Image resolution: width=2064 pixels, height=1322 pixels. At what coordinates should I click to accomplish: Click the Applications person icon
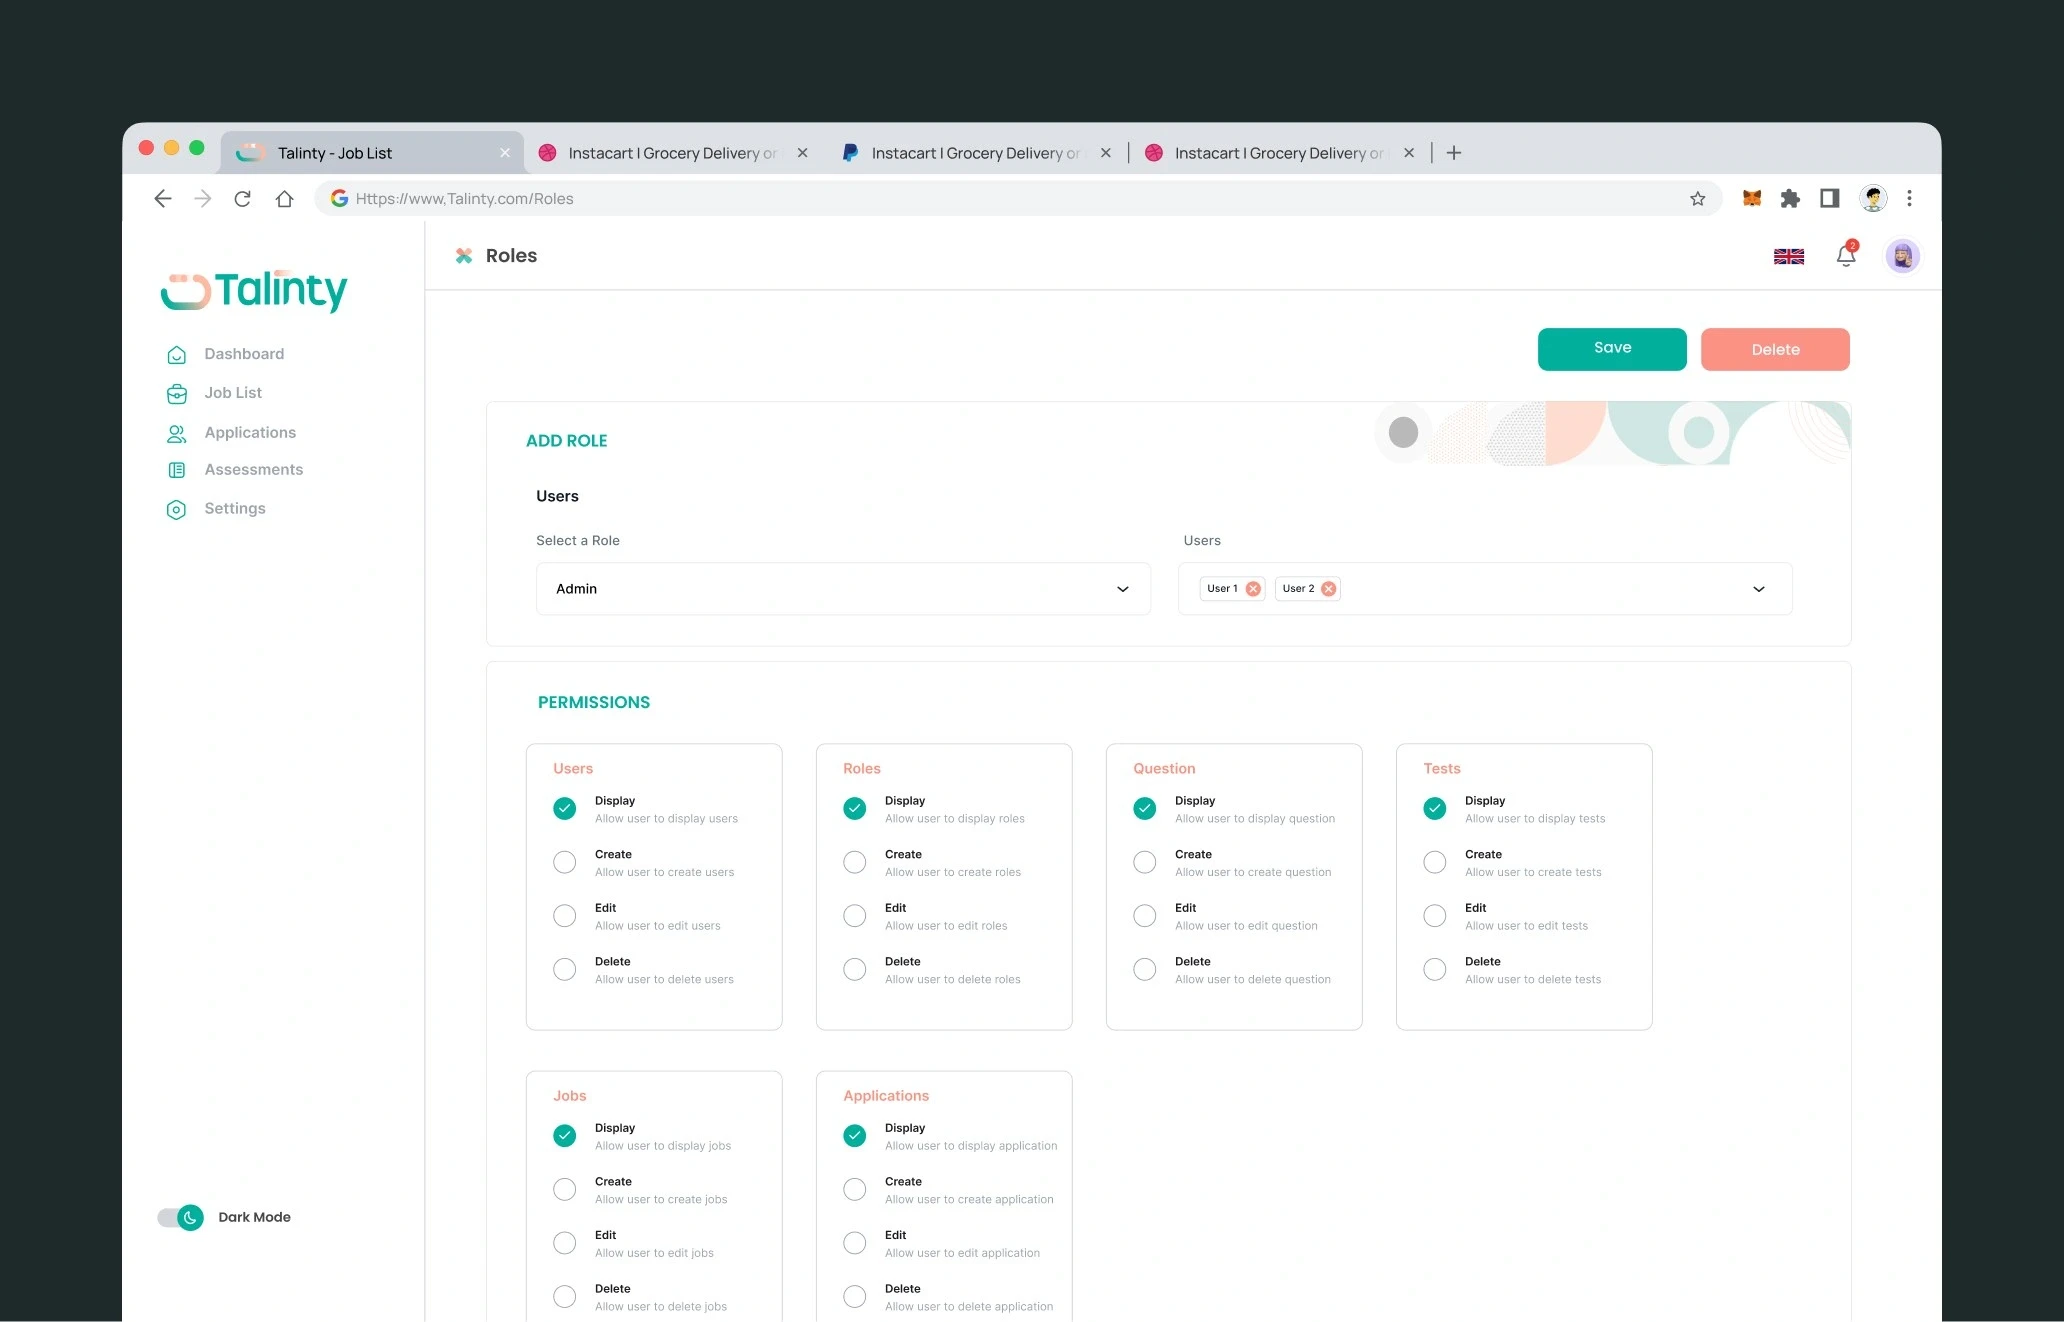tap(176, 433)
